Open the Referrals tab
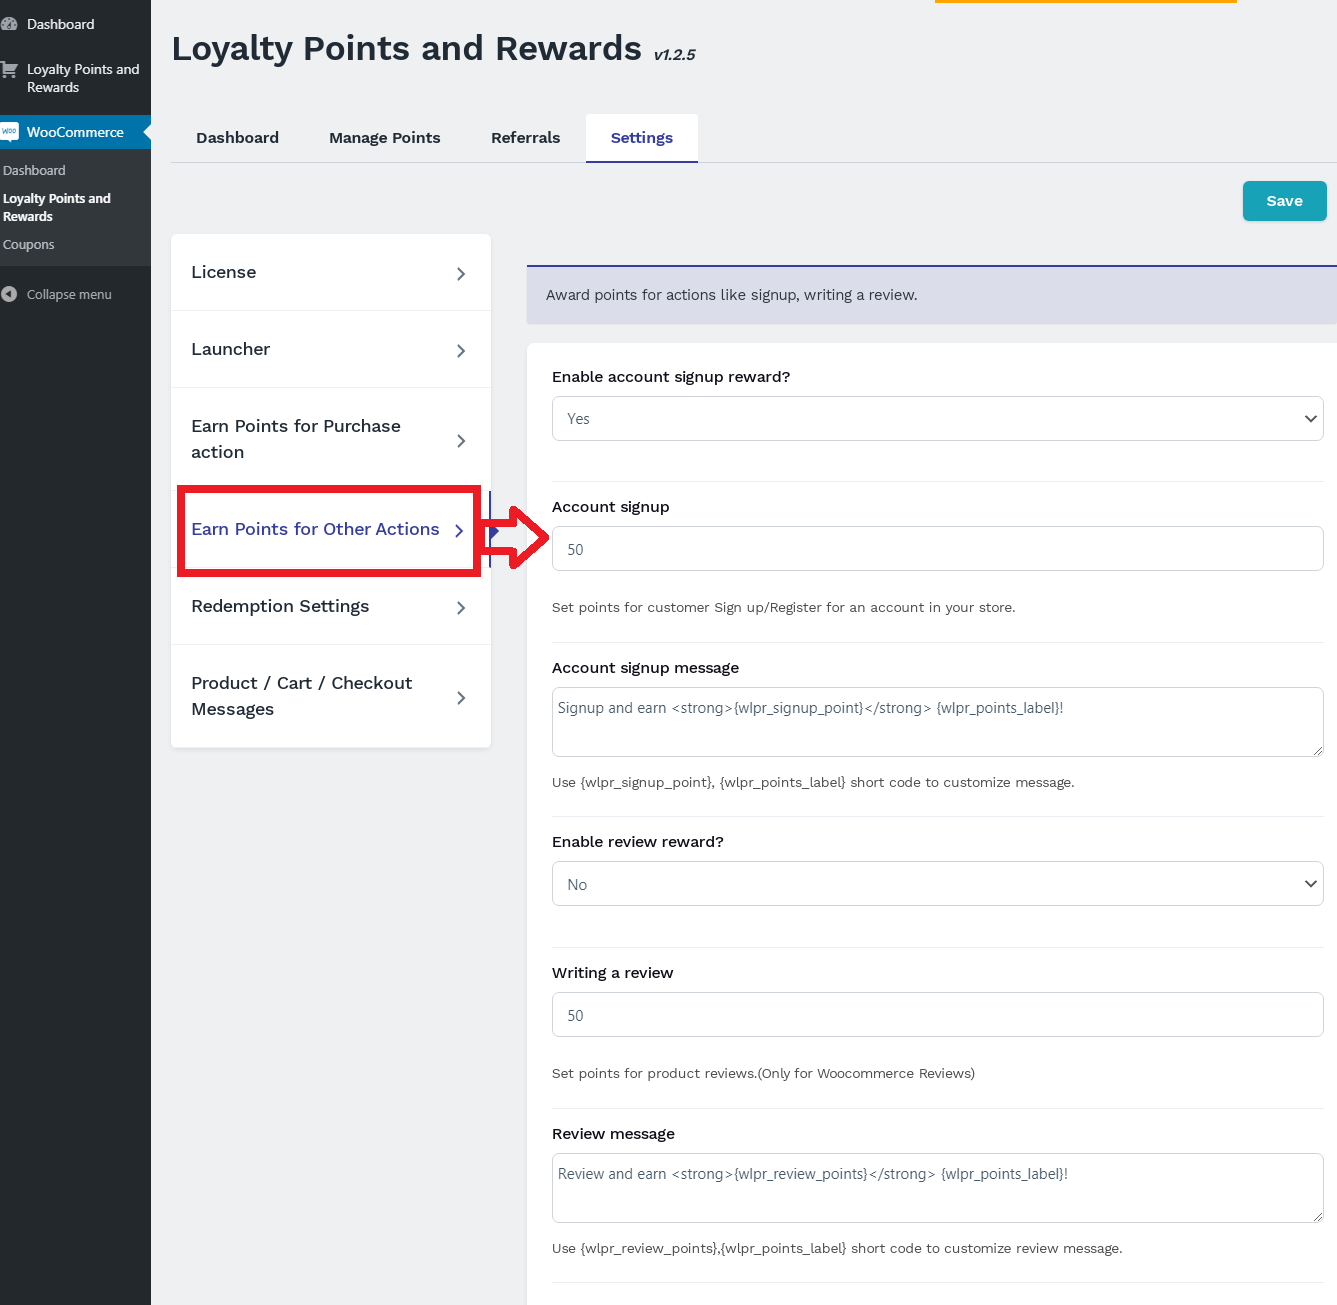This screenshot has height=1305, width=1337. click(525, 138)
